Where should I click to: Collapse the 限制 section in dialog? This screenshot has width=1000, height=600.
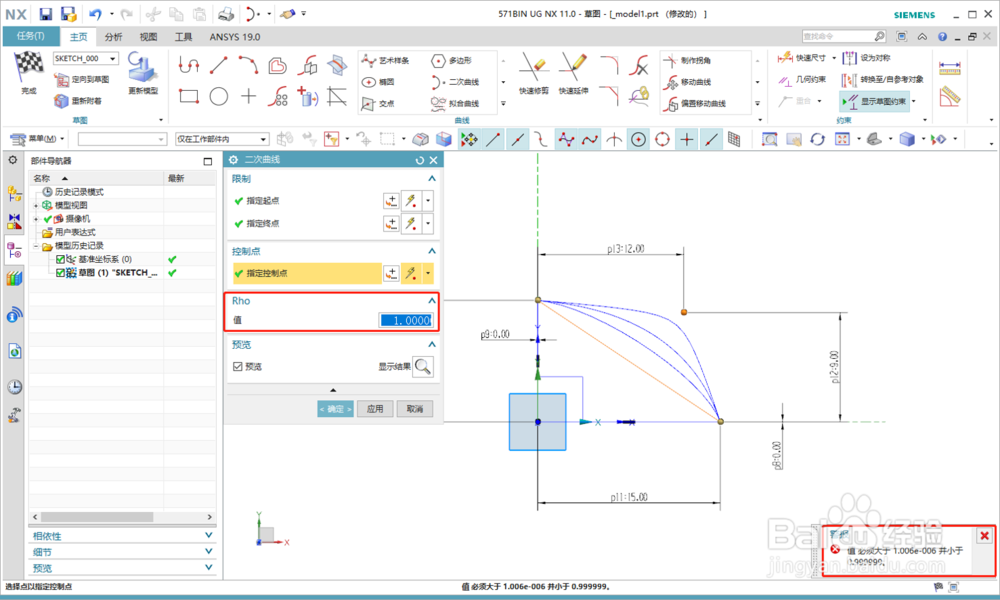[x=432, y=179]
